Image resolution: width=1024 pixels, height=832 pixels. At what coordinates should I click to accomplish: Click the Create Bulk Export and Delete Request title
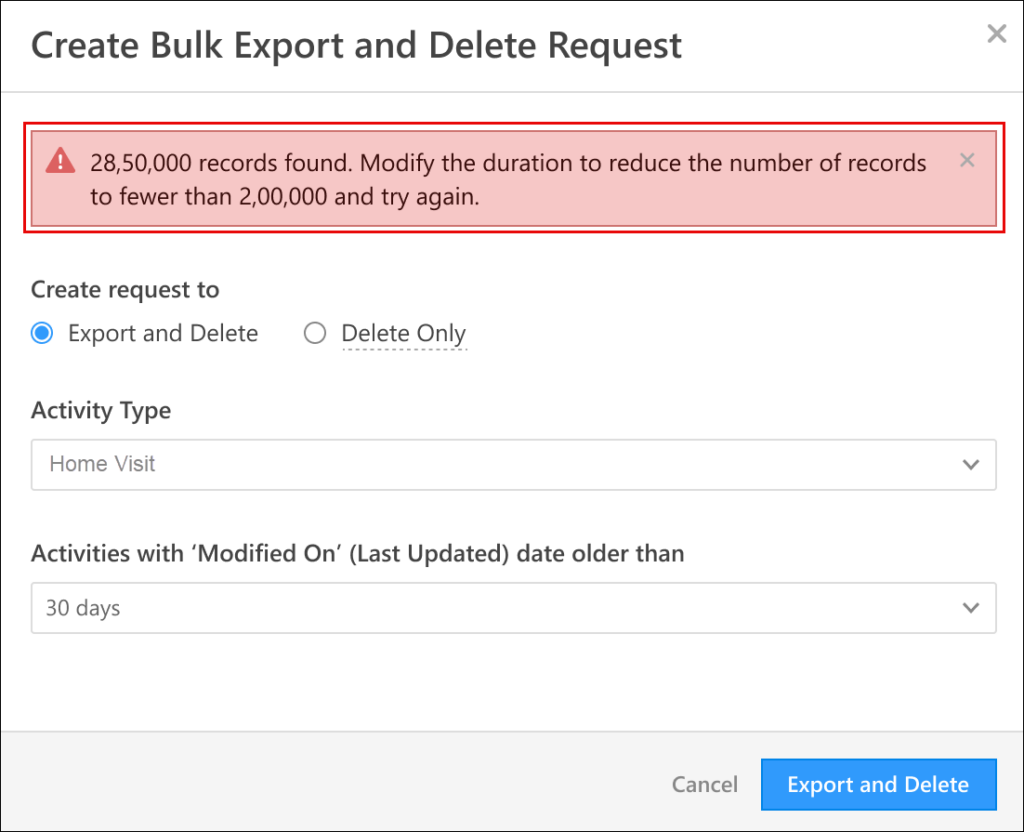pos(357,45)
